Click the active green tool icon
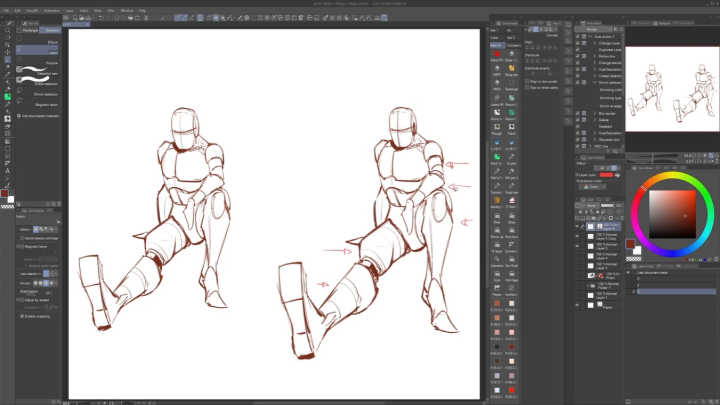 pyautogui.click(x=8, y=97)
